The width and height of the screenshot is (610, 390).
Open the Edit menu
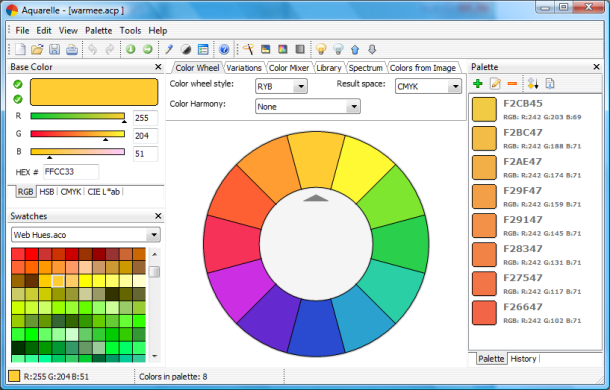click(44, 30)
